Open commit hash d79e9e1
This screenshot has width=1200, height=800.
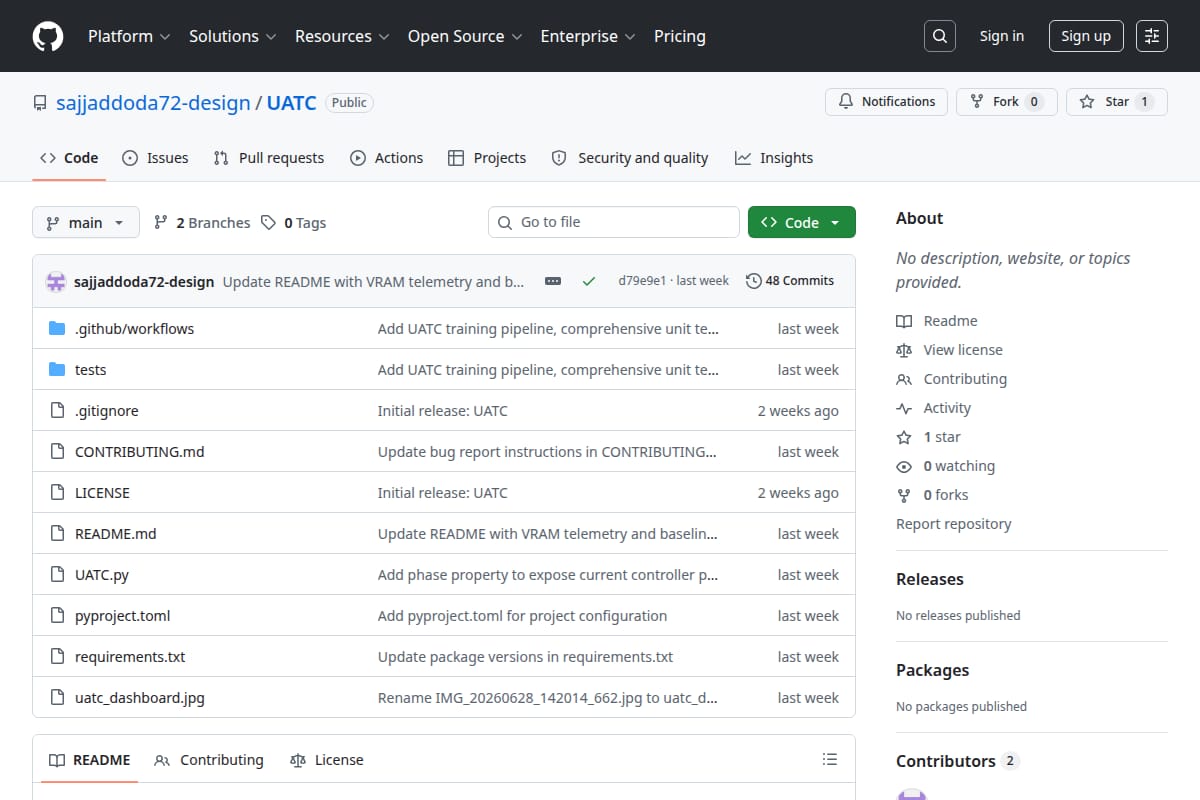[x=642, y=281]
